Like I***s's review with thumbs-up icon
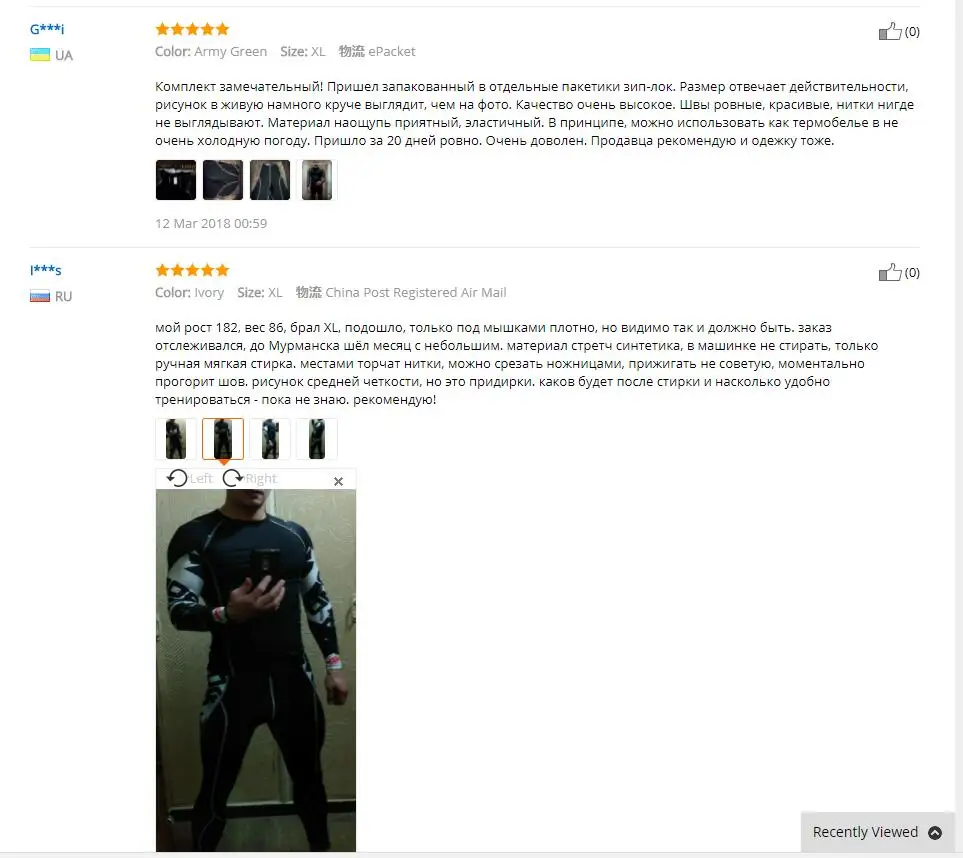This screenshot has height=858, width=963. pyautogui.click(x=890, y=272)
